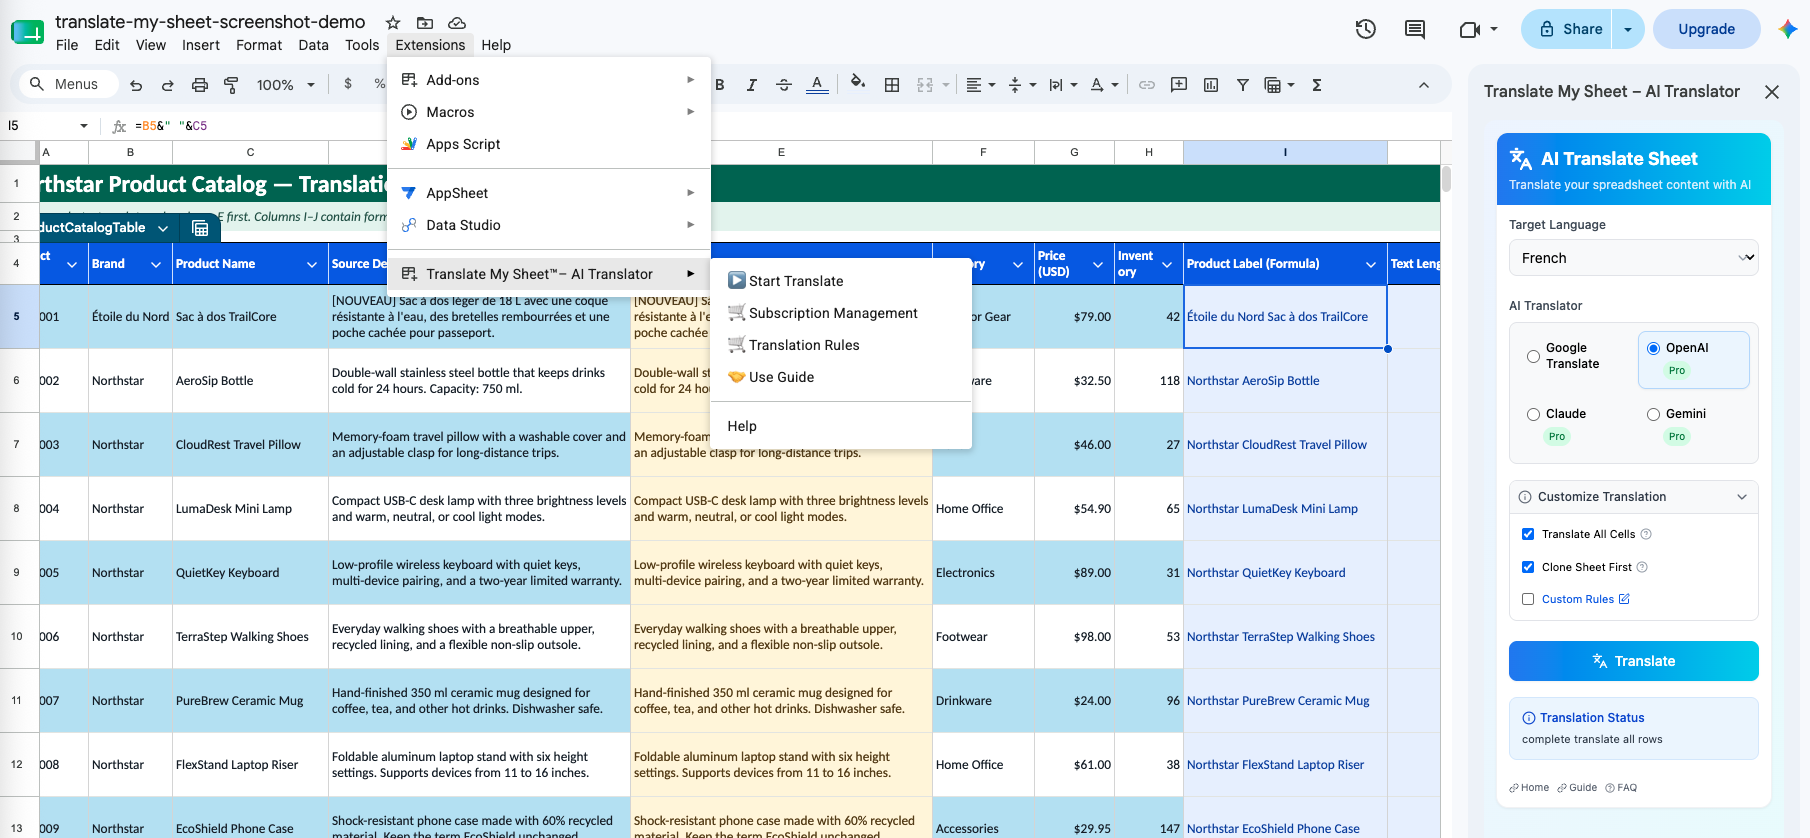The height and width of the screenshot is (838, 1810).
Task: Open the Custom Rules link
Action: tap(1586, 599)
